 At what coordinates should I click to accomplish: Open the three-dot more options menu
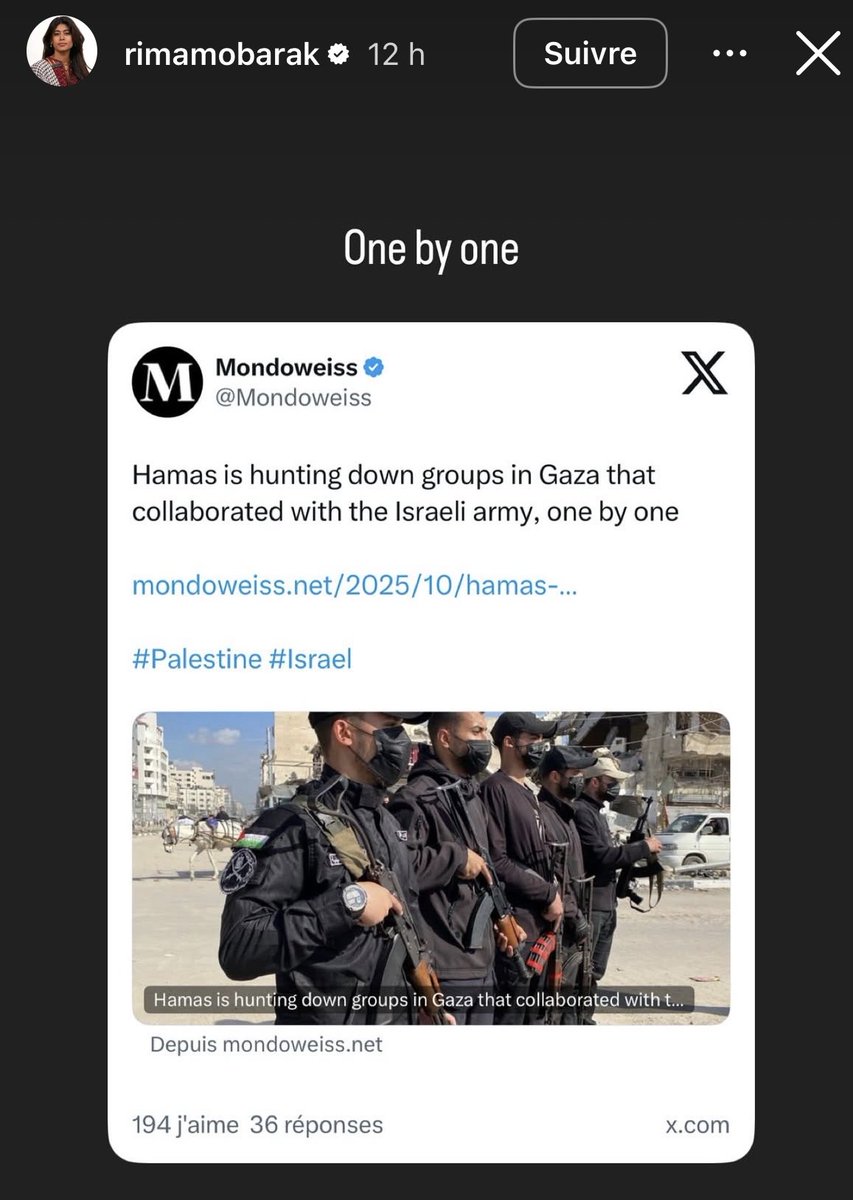tap(730, 54)
